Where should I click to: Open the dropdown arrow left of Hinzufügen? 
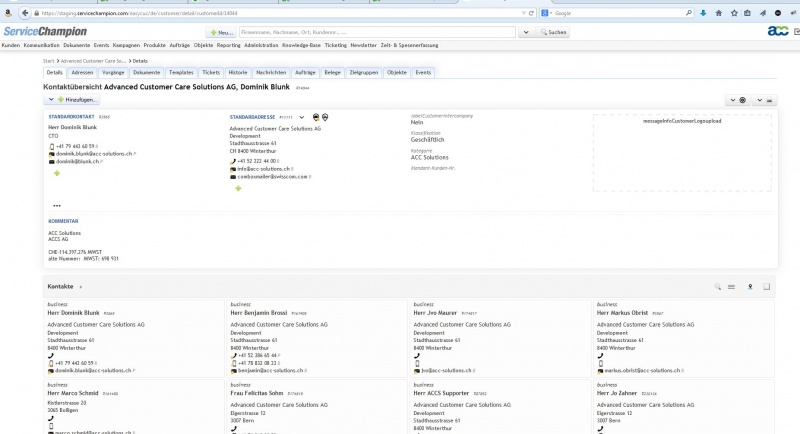pos(51,100)
